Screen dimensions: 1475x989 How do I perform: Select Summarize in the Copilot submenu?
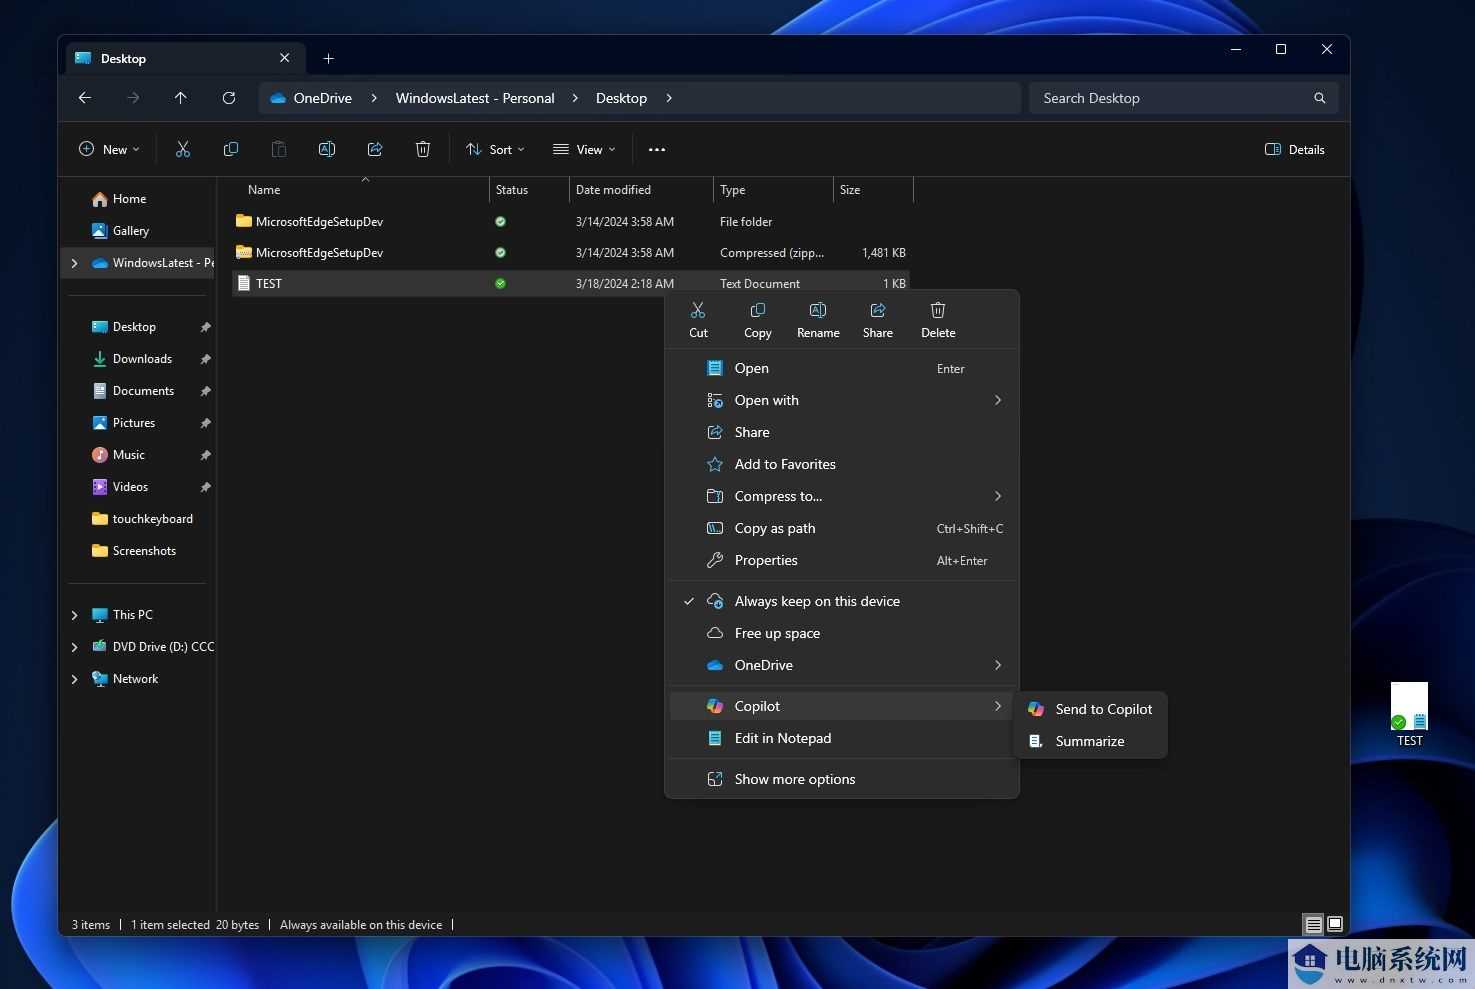coord(1091,741)
